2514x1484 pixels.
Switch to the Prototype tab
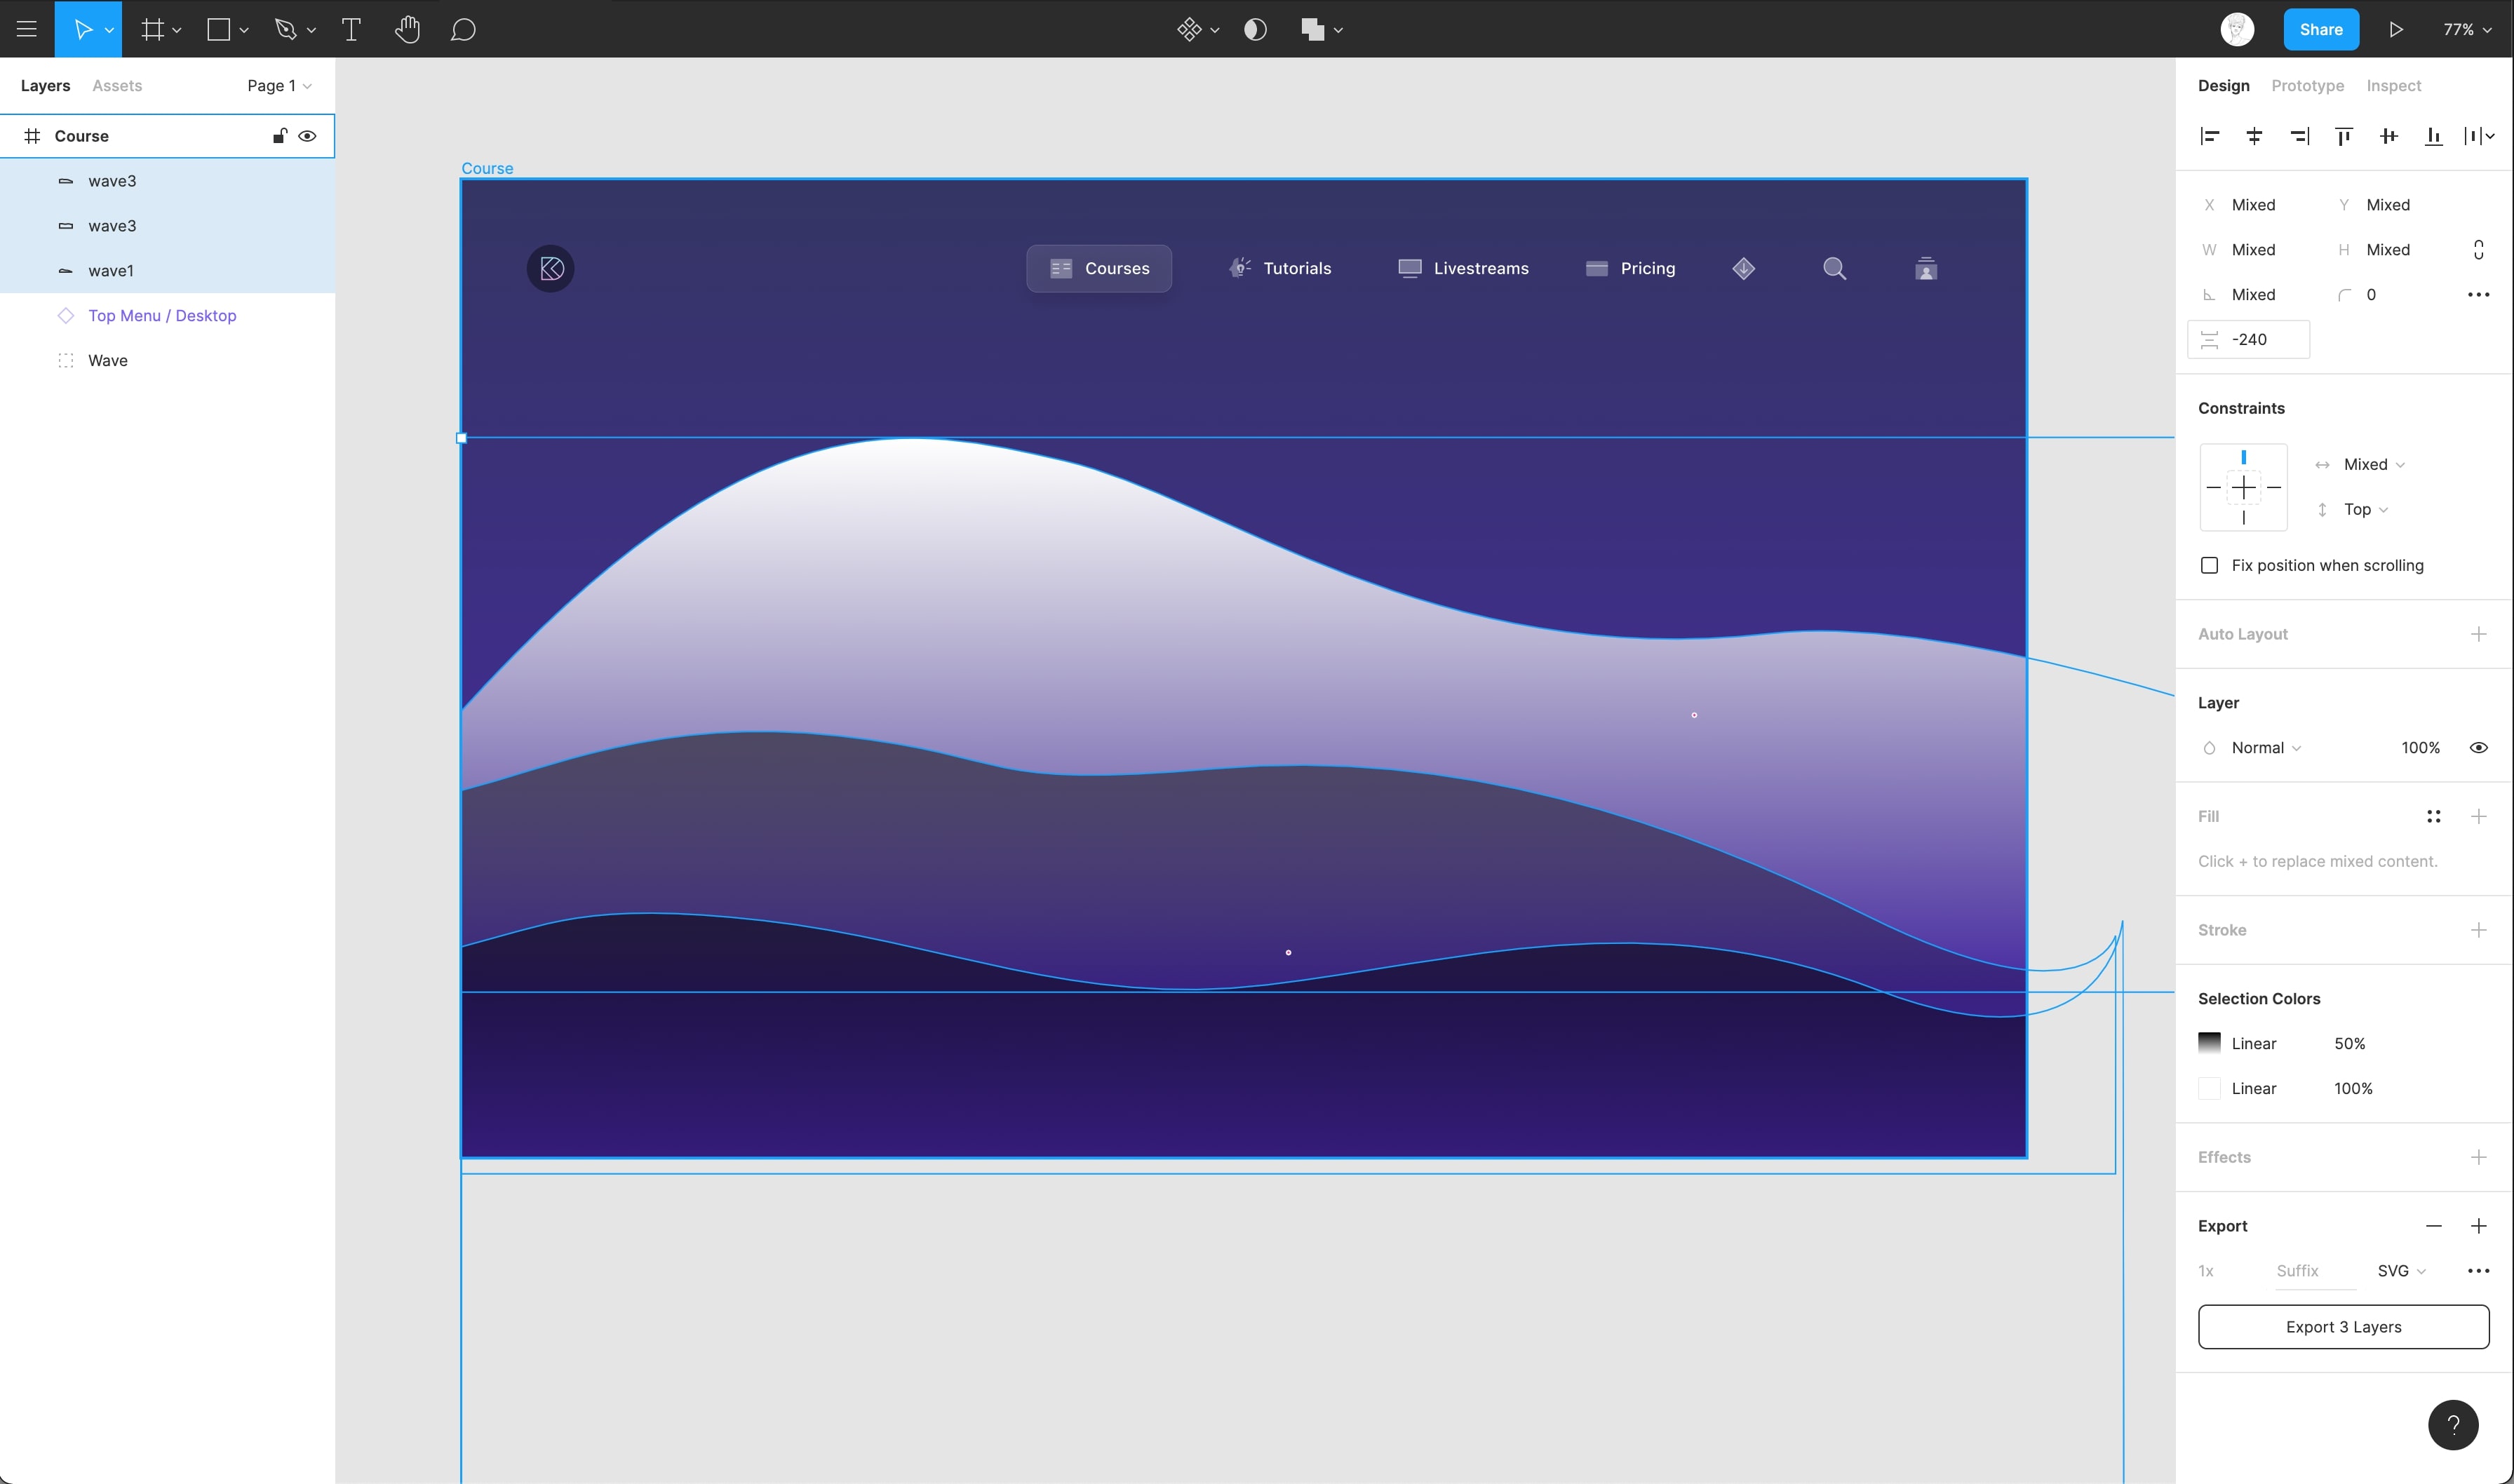pyautogui.click(x=2307, y=86)
